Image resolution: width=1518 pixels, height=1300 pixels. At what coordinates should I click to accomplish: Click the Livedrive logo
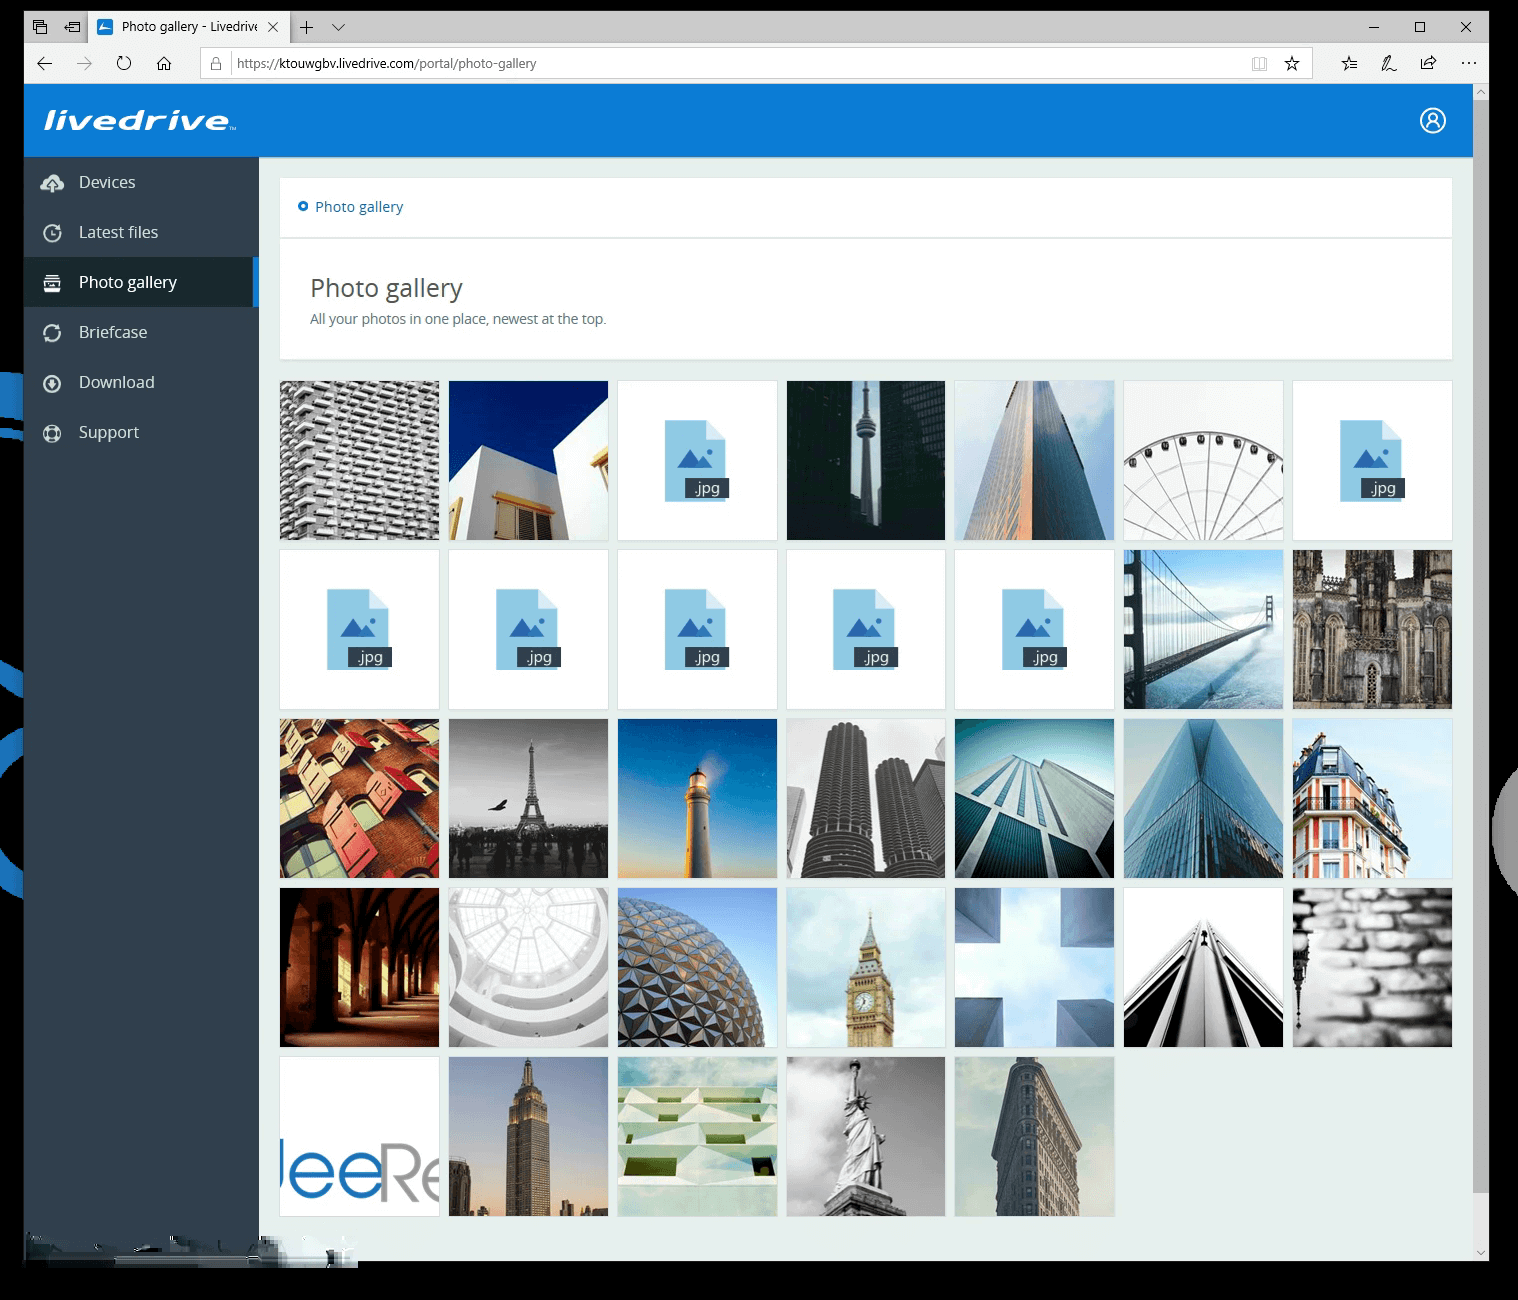(139, 121)
